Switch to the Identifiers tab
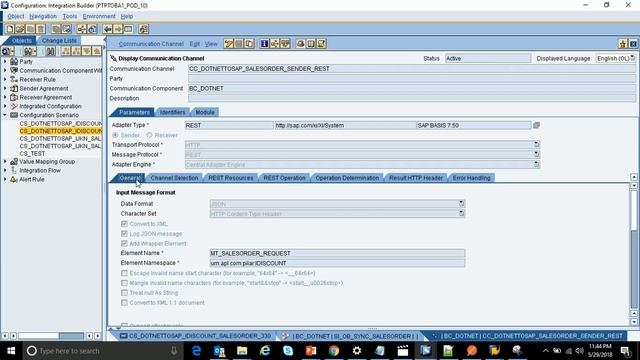Viewport: 640px width, 360px height. point(172,112)
